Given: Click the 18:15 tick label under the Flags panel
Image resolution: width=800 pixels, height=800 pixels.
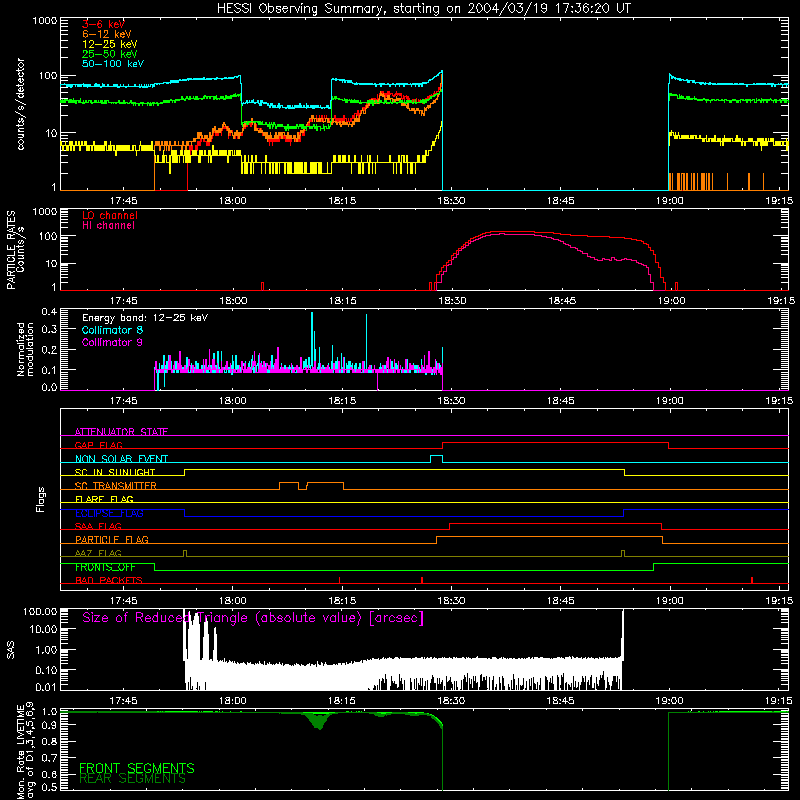Looking at the screenshot, I should (341, 601).
